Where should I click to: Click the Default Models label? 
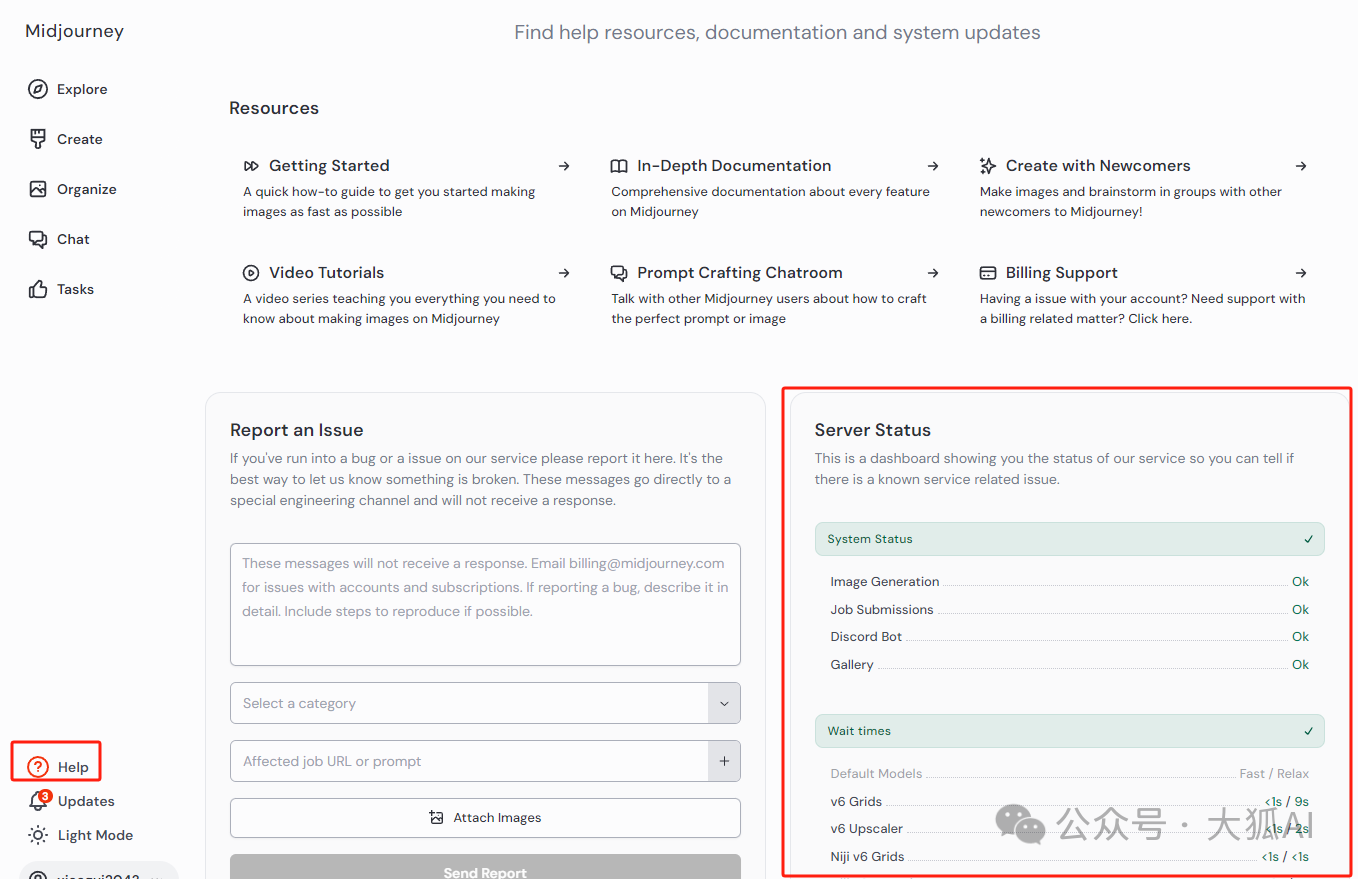tap(876, 773)
